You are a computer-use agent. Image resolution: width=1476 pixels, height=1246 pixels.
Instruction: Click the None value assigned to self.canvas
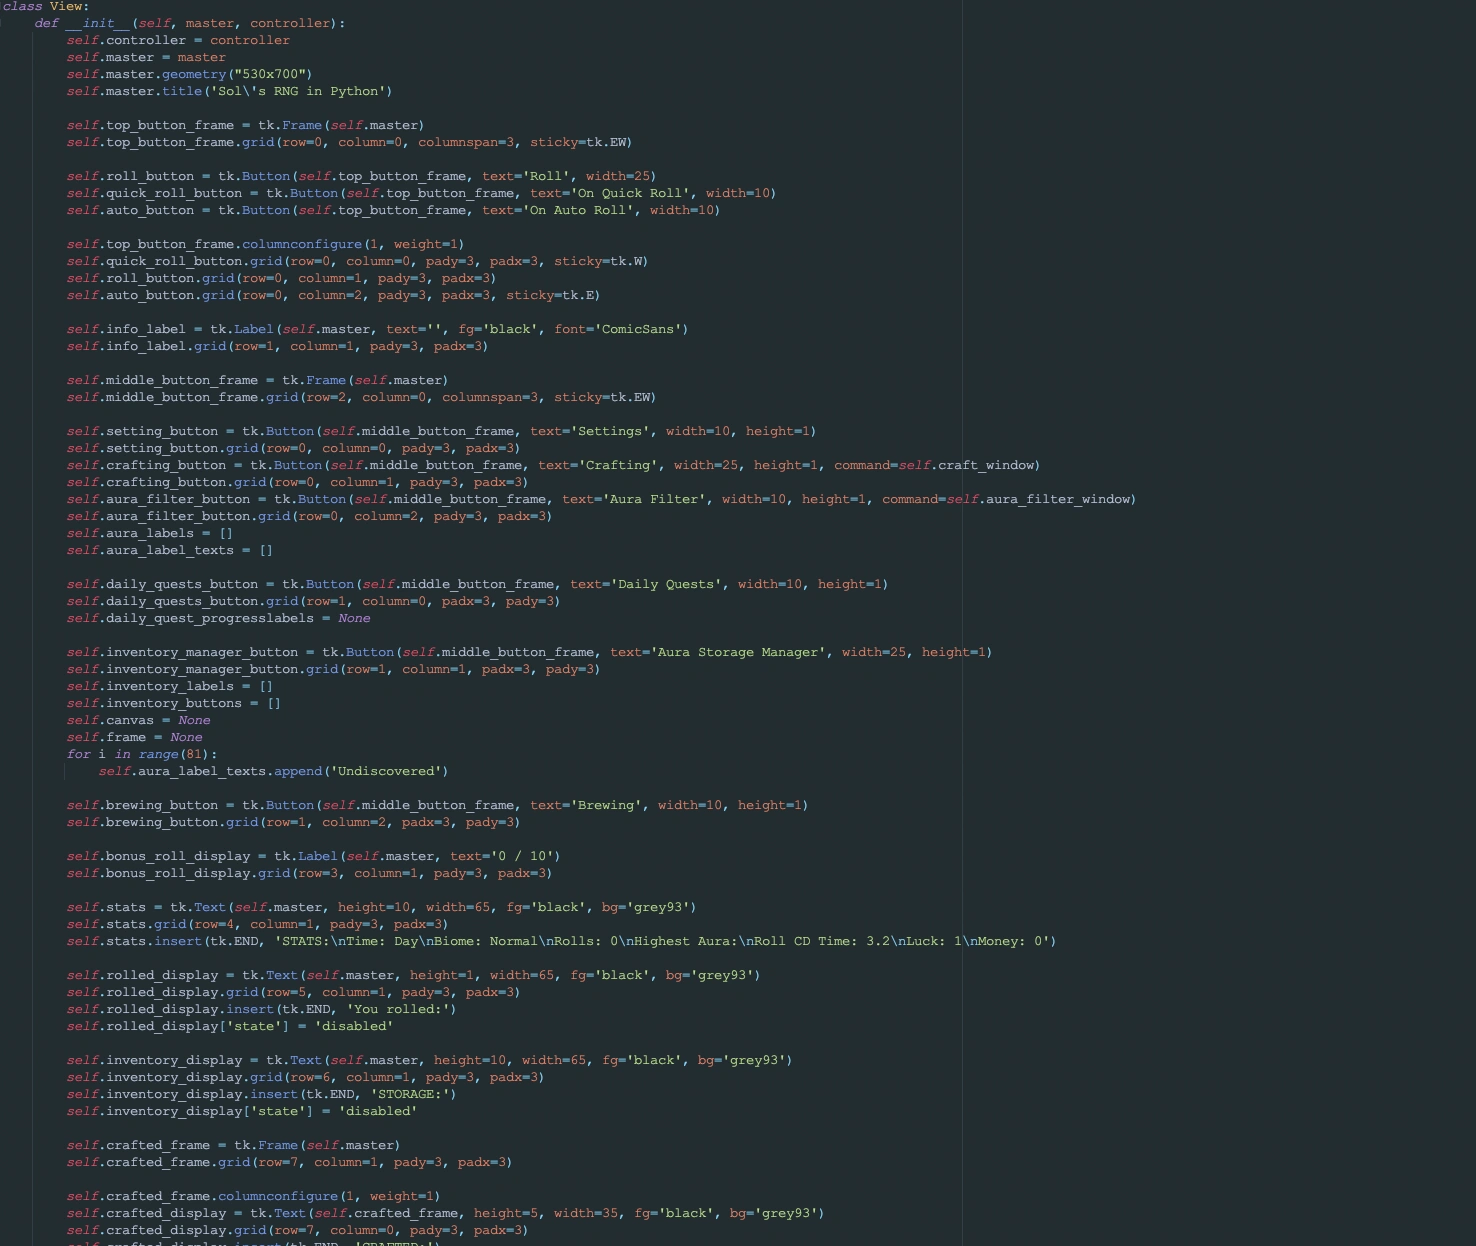pos(194,720)
